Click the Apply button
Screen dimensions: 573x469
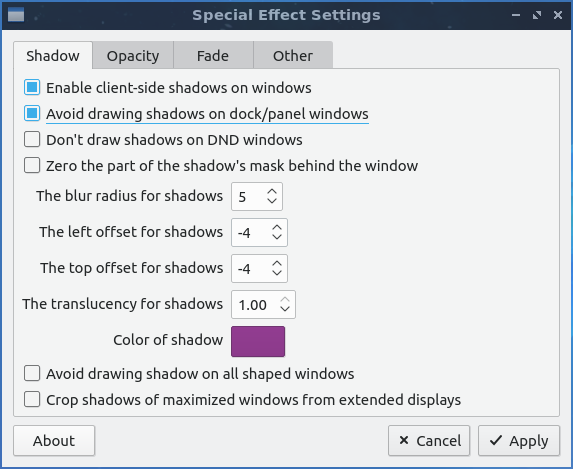click(519, 440)
